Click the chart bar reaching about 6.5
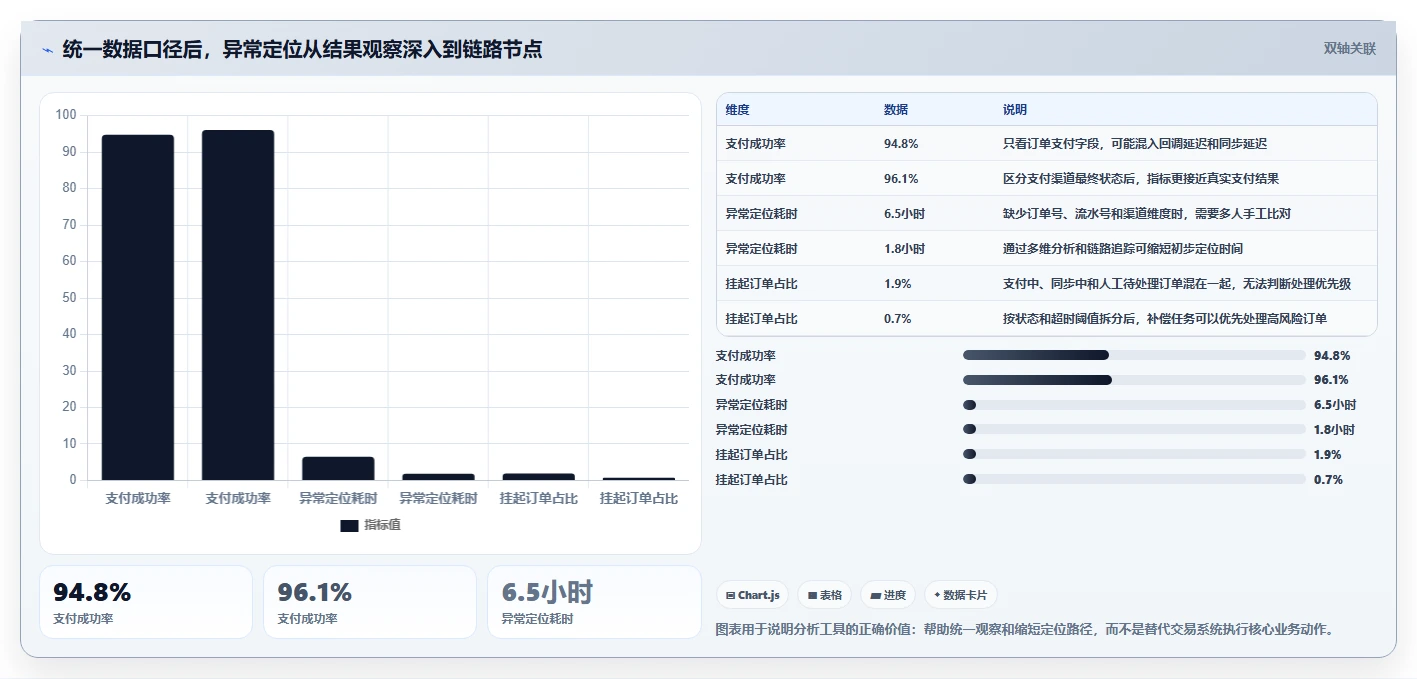 pyautogui.click(x=338, y=468)
